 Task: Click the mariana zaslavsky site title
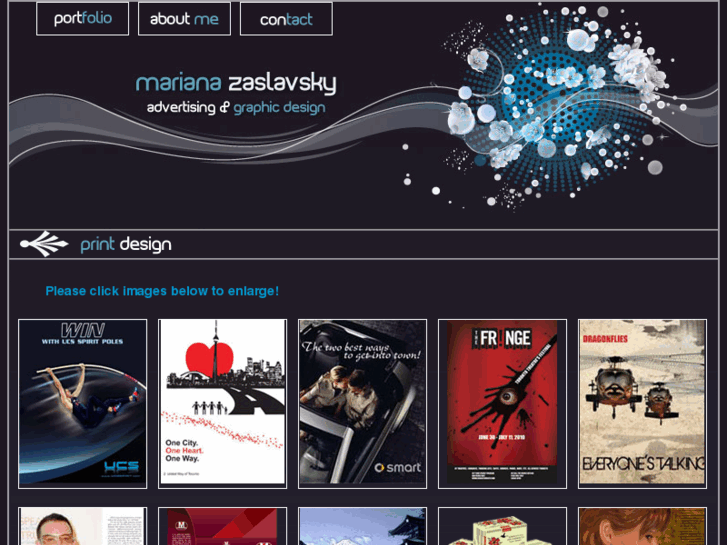click(x=236, y=83)
